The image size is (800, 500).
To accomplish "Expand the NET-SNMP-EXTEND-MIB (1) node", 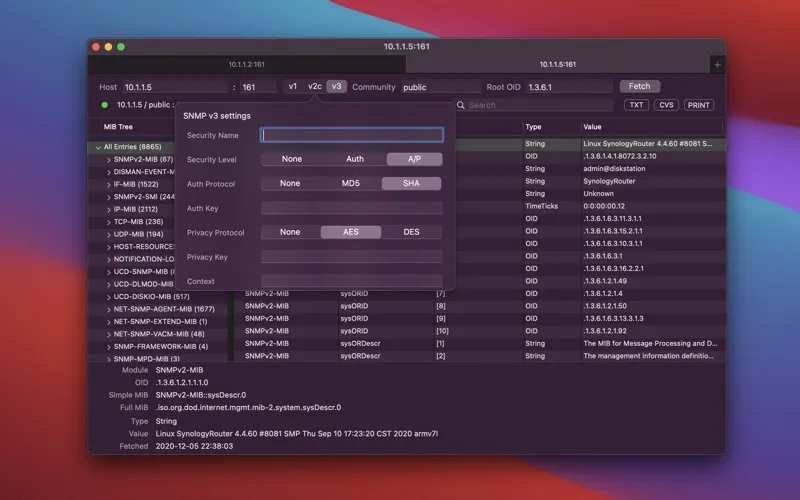I will click(109, 322).
